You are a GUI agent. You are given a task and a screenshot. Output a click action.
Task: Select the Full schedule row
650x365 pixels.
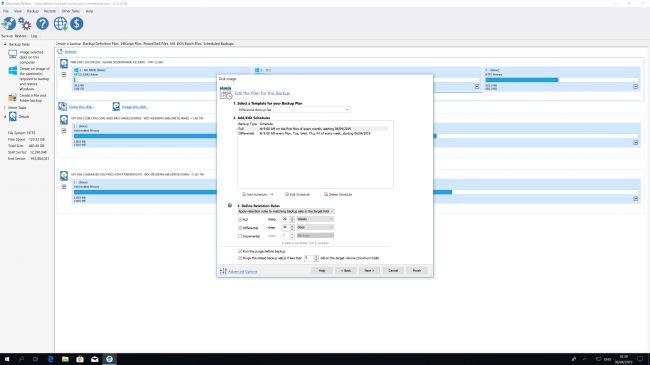click(313, 129)
